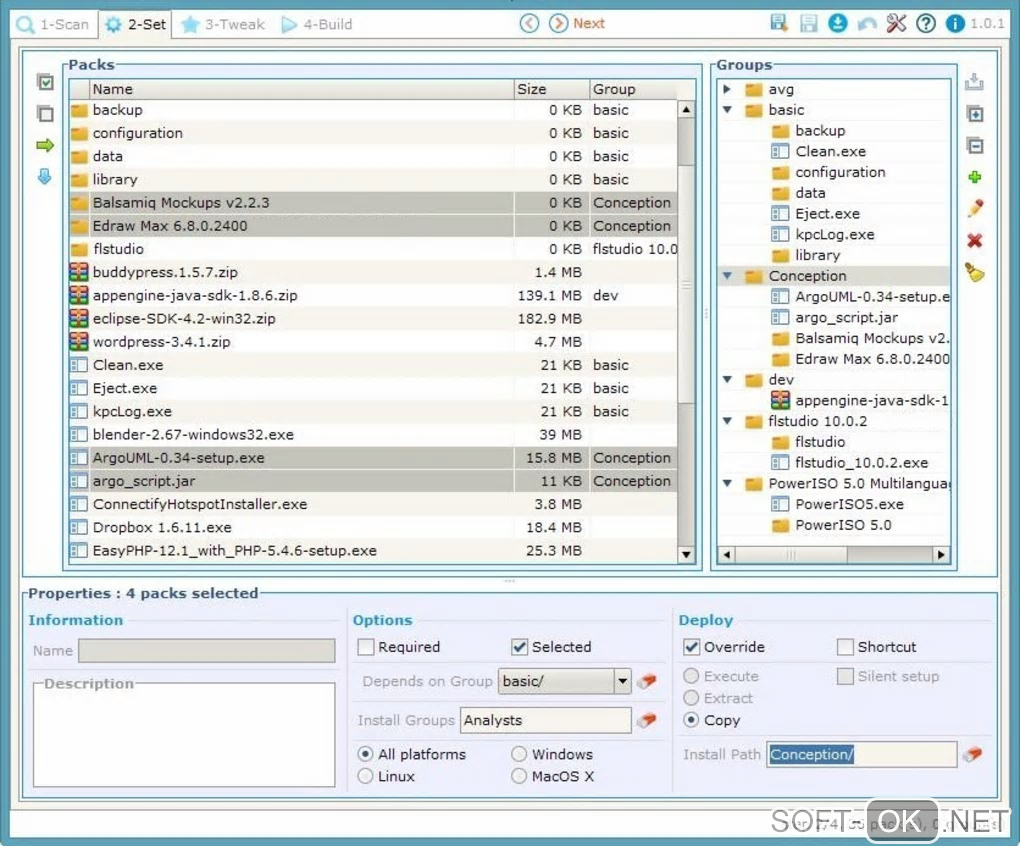This screenshot has height=846, width=1020.
Task: Select PowerISO5.exe in the Groups tree
Action: click(x=849, y=504)
